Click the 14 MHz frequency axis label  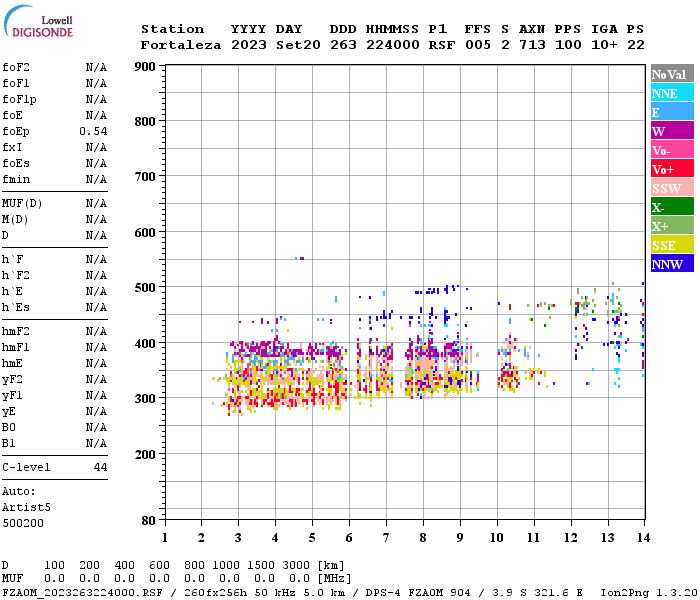[643, 537]
